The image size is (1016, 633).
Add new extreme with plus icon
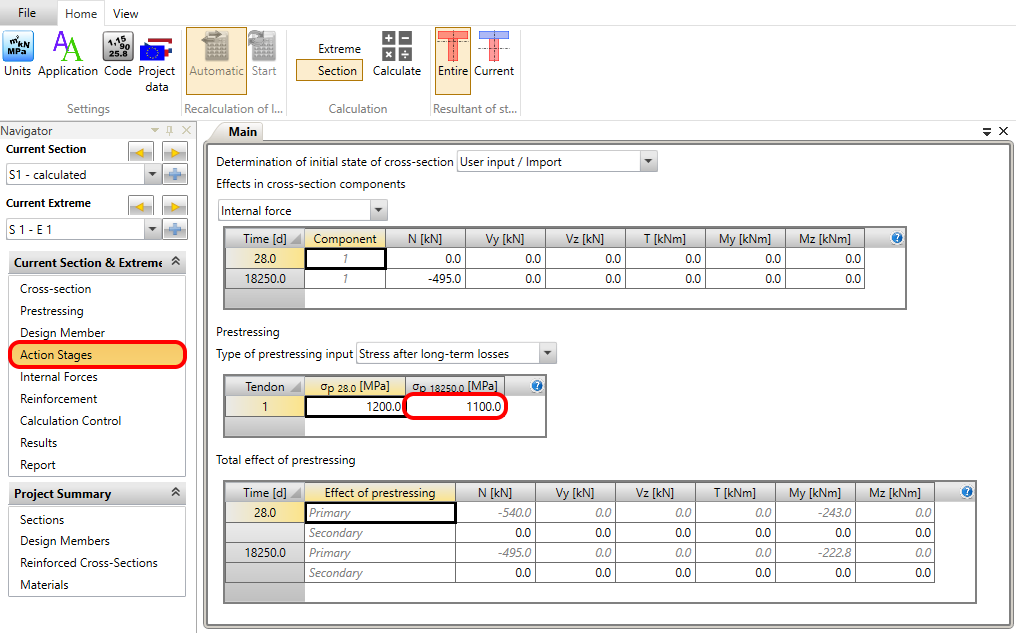pos(176,229)
